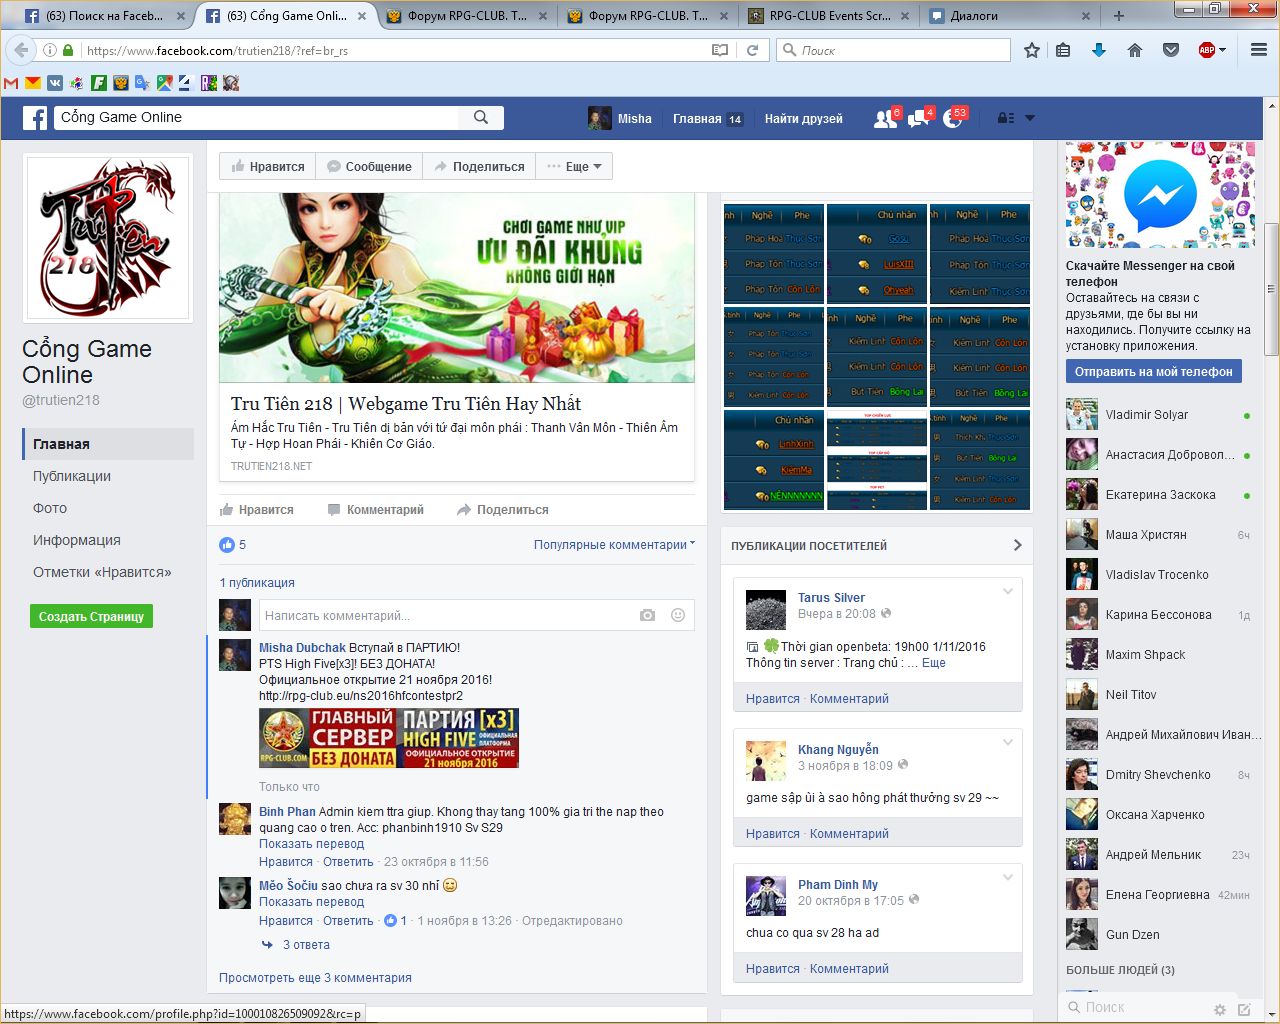The image size is (1280, 1024).
Task: Click the camera icon in comment box
Action: [x=647, y=615]
